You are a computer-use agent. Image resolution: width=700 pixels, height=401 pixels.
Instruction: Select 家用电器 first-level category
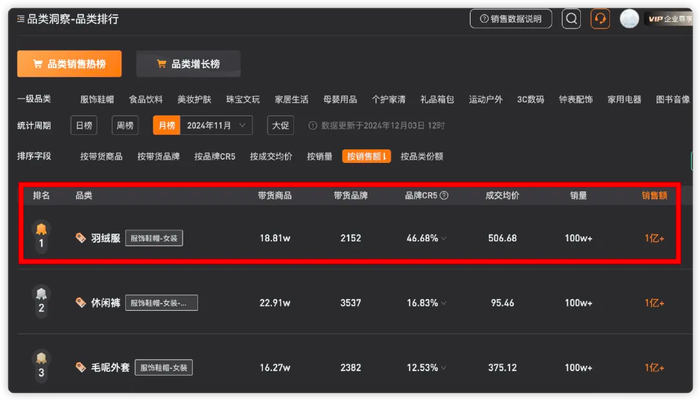(625, 99)
